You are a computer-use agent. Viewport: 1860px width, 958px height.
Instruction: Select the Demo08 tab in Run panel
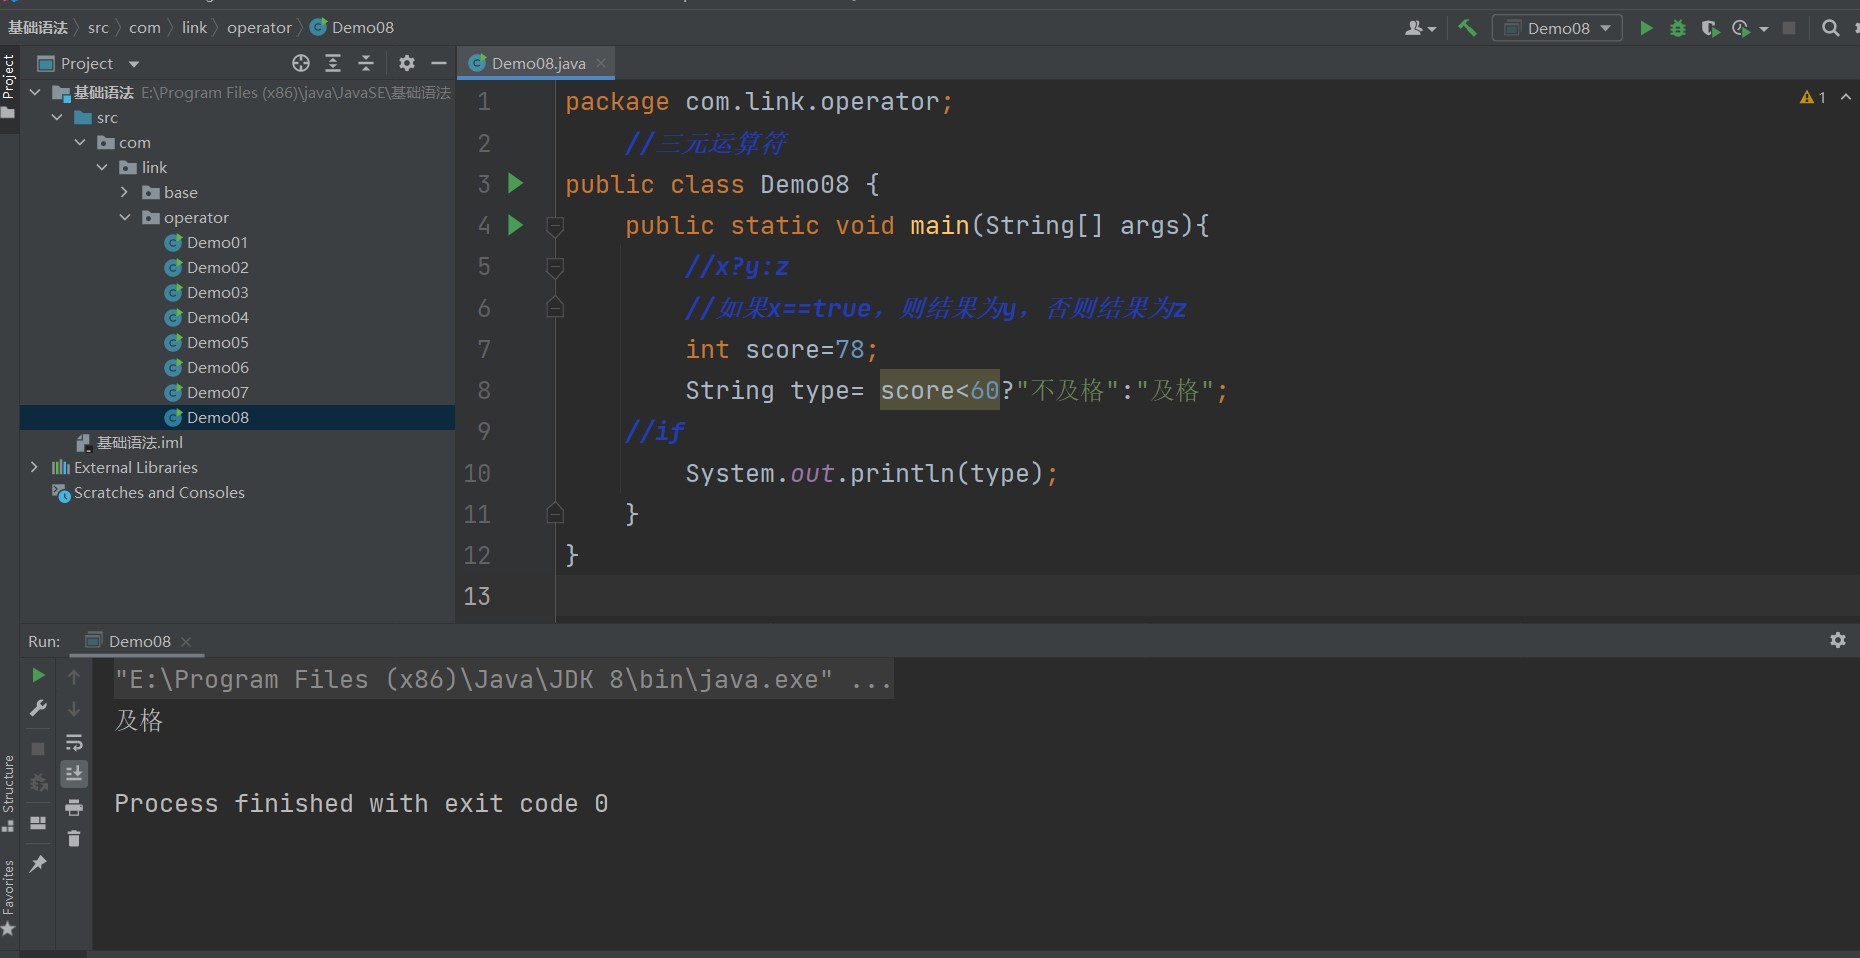pos(139,641)
